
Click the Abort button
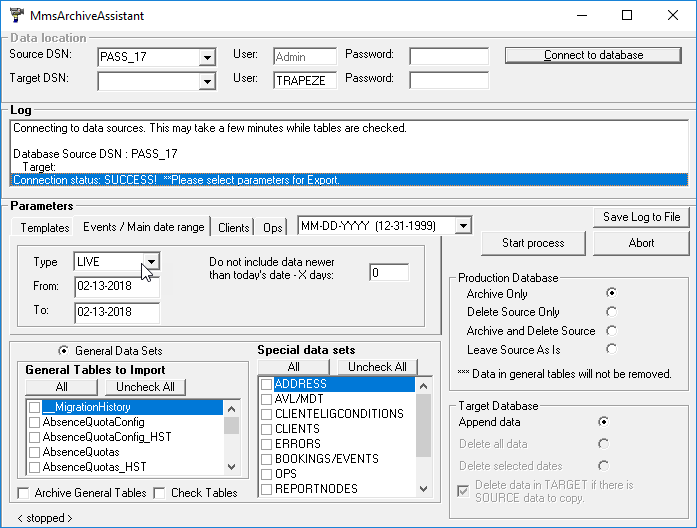641,243
